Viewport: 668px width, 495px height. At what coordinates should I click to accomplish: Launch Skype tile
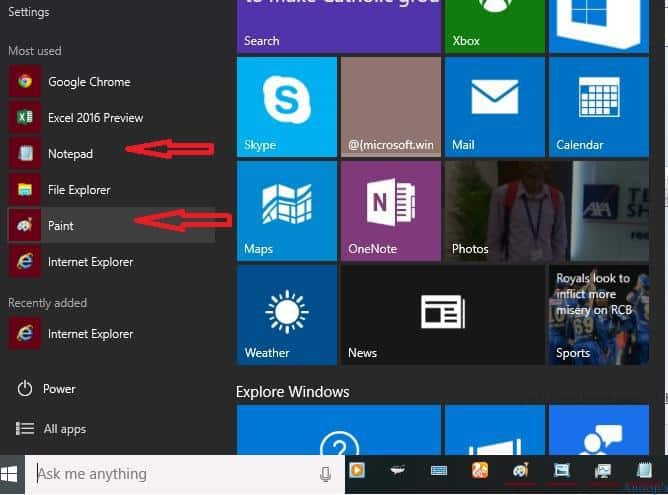click(287, 107)
